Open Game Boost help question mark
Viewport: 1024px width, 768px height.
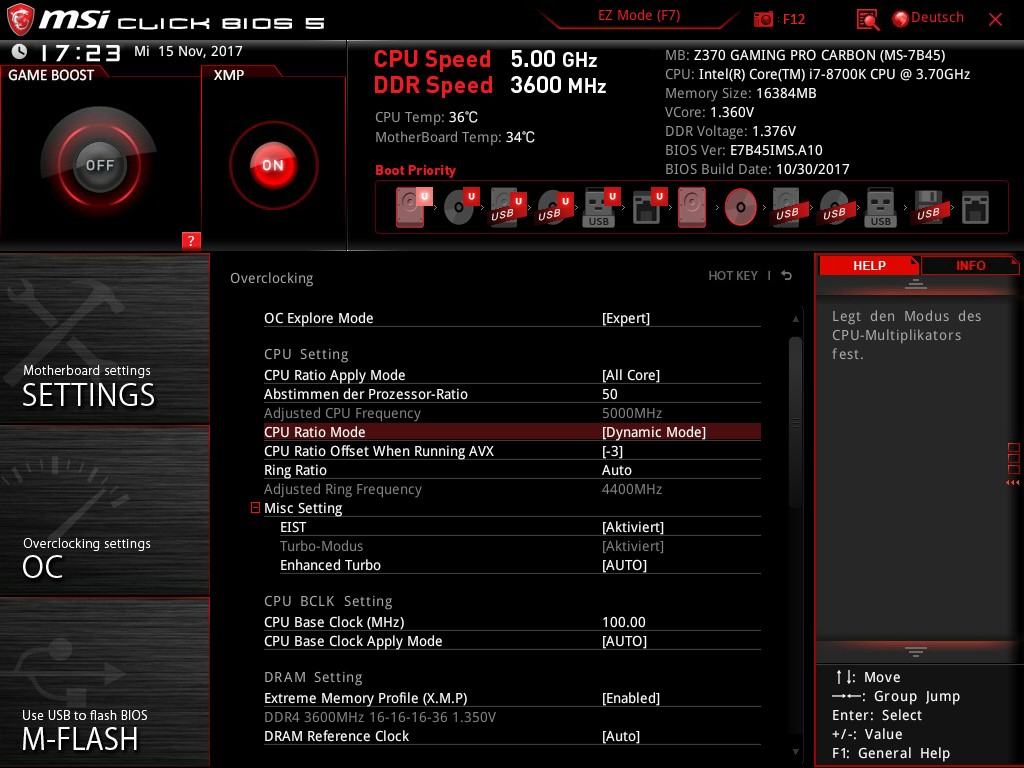[x=191, y=240]
